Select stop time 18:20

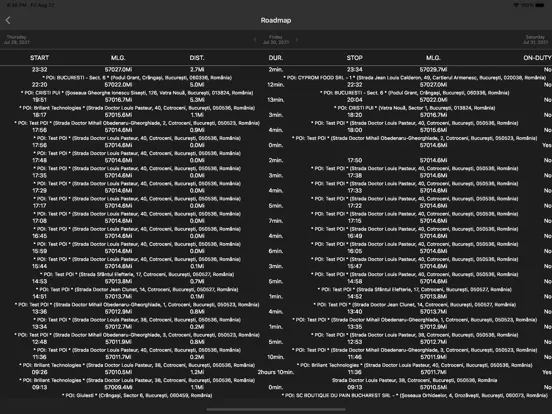tap(355, 115)
